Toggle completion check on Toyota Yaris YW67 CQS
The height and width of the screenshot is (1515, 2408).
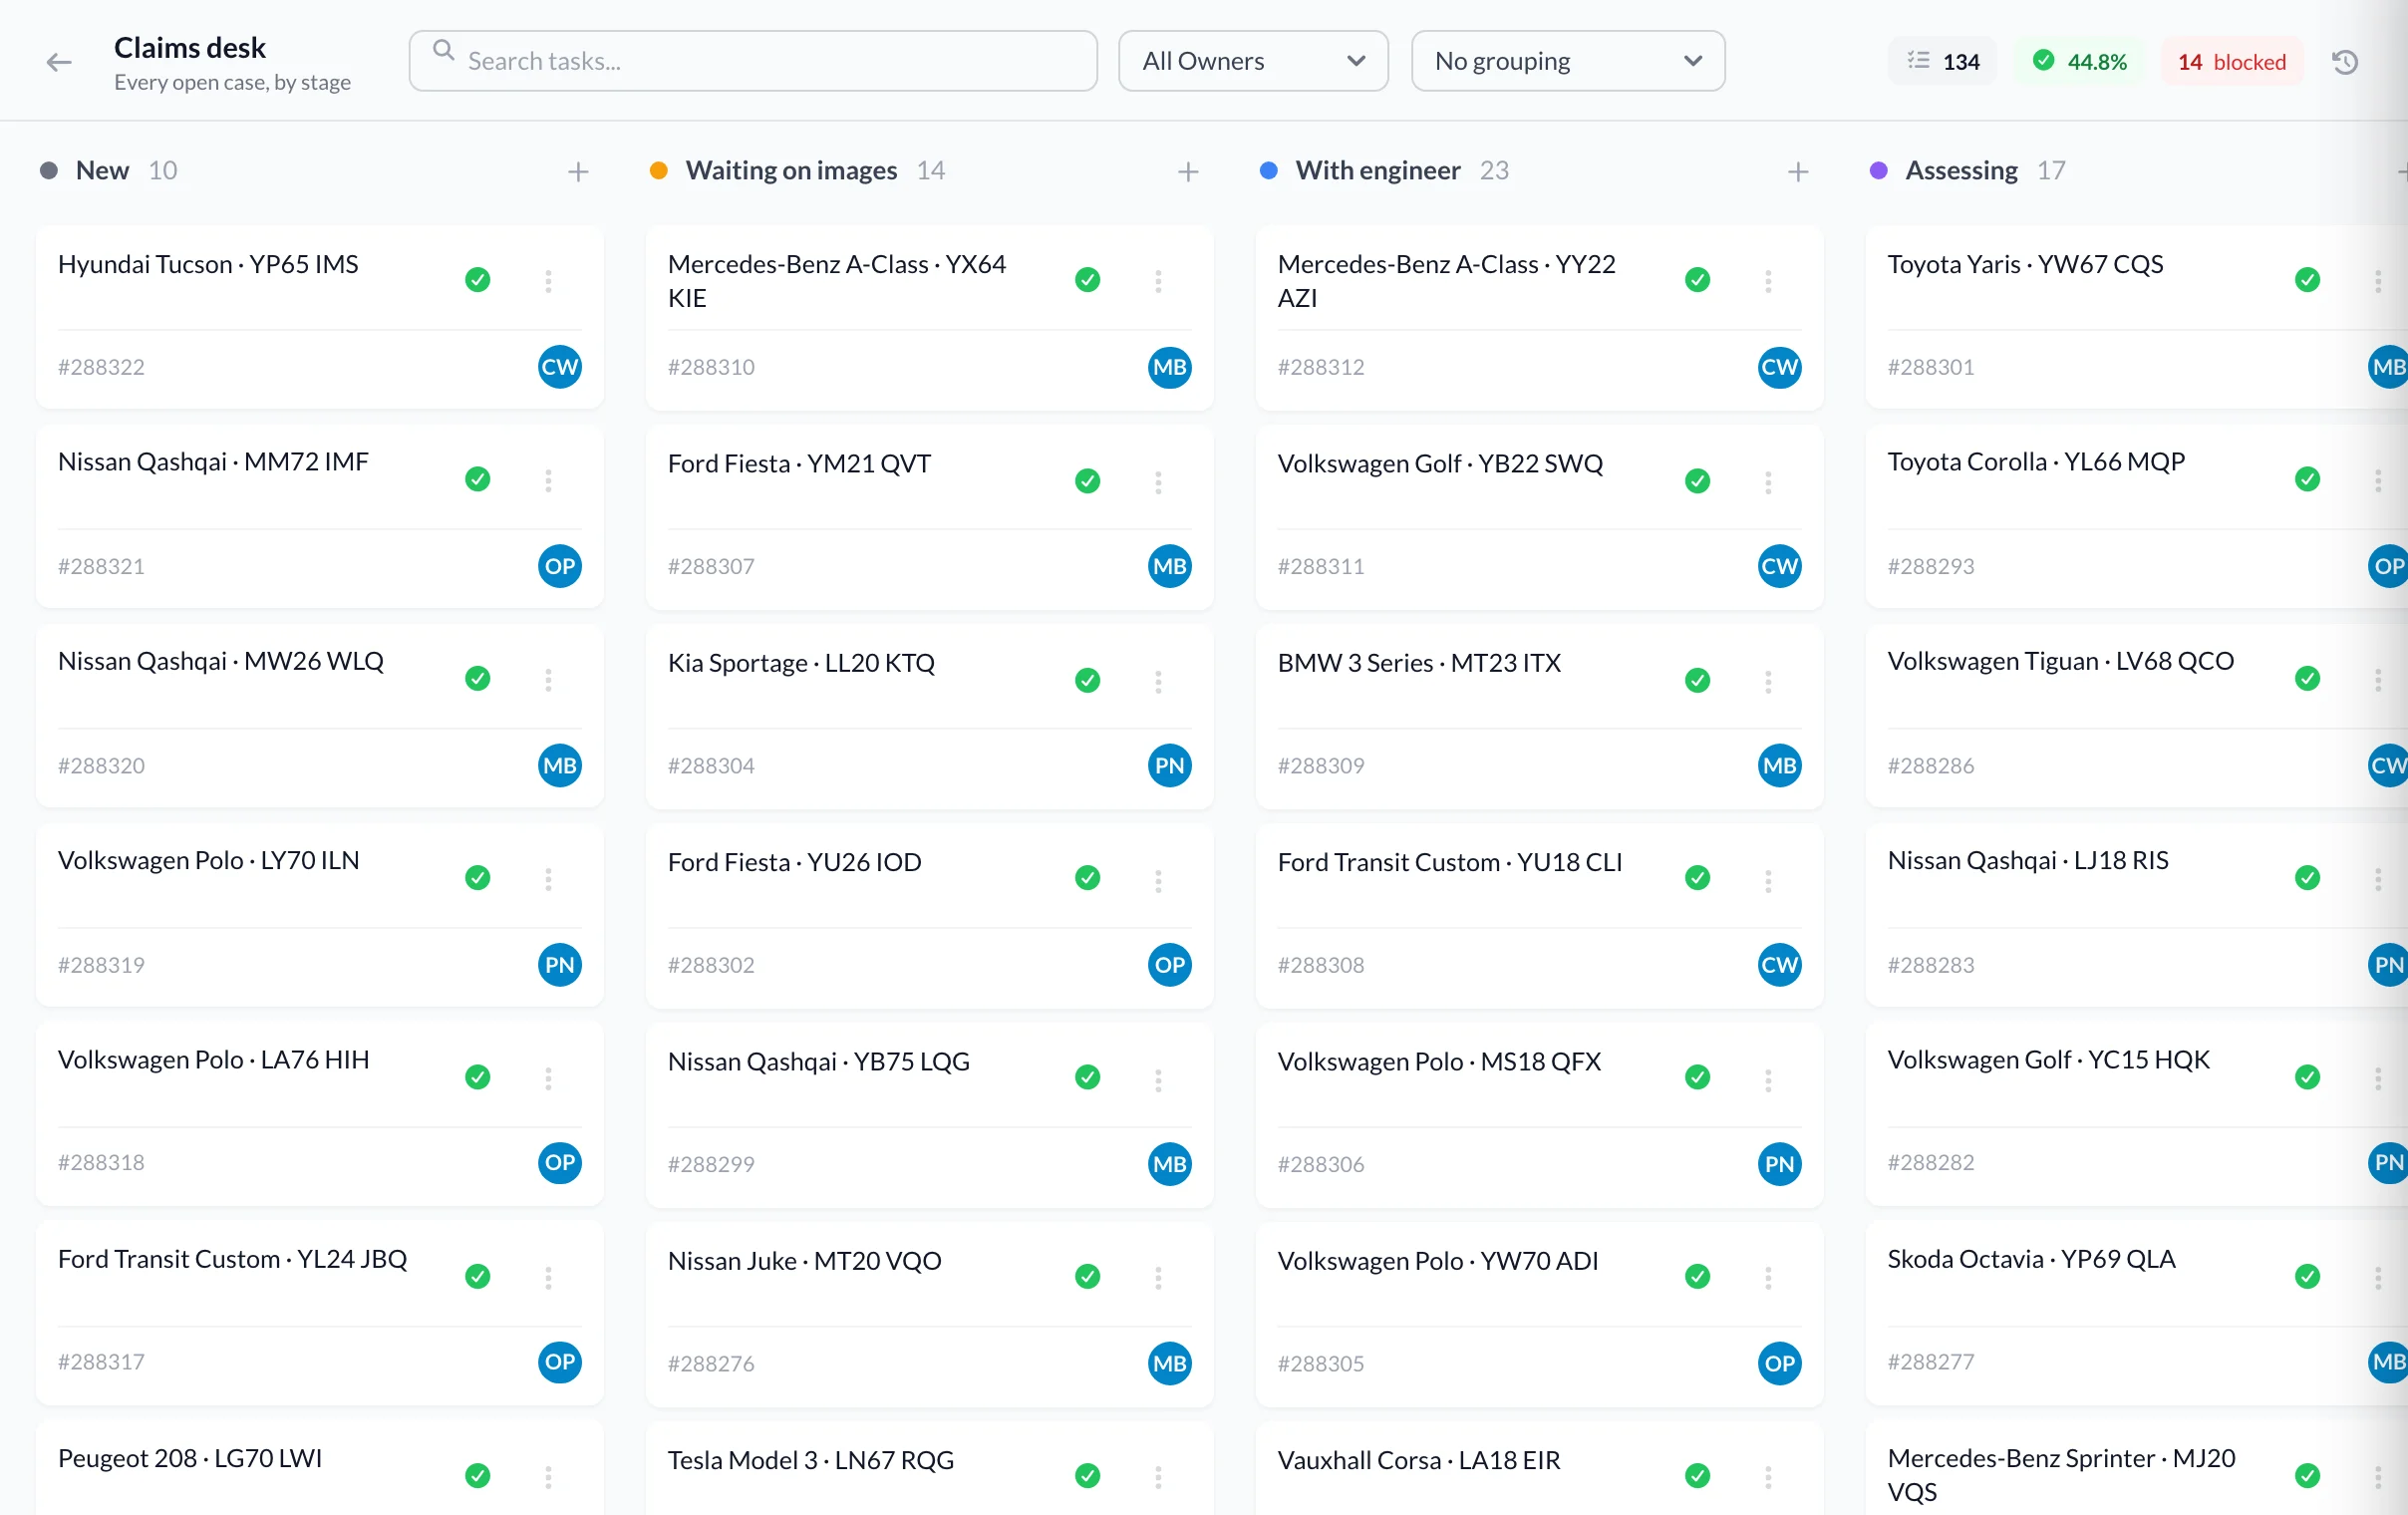(2308, 280)
